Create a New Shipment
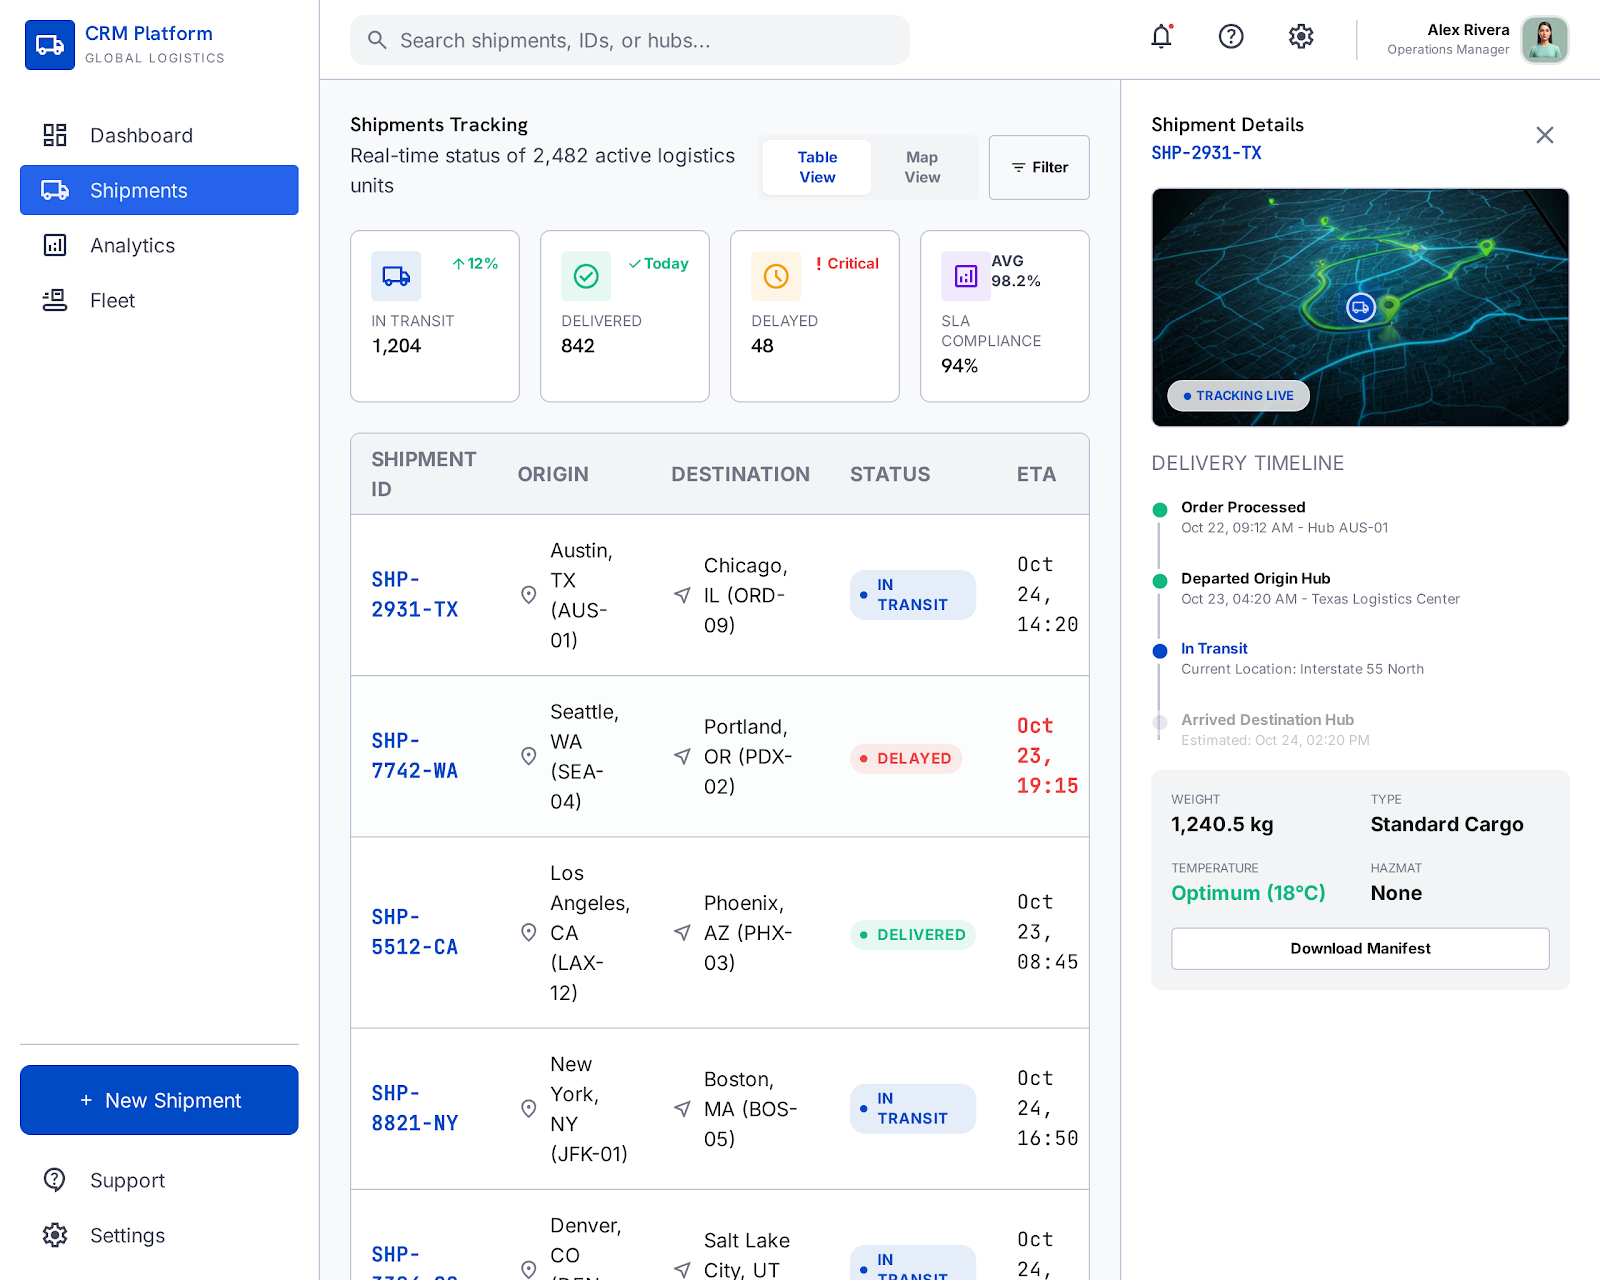 point(159,1100)
